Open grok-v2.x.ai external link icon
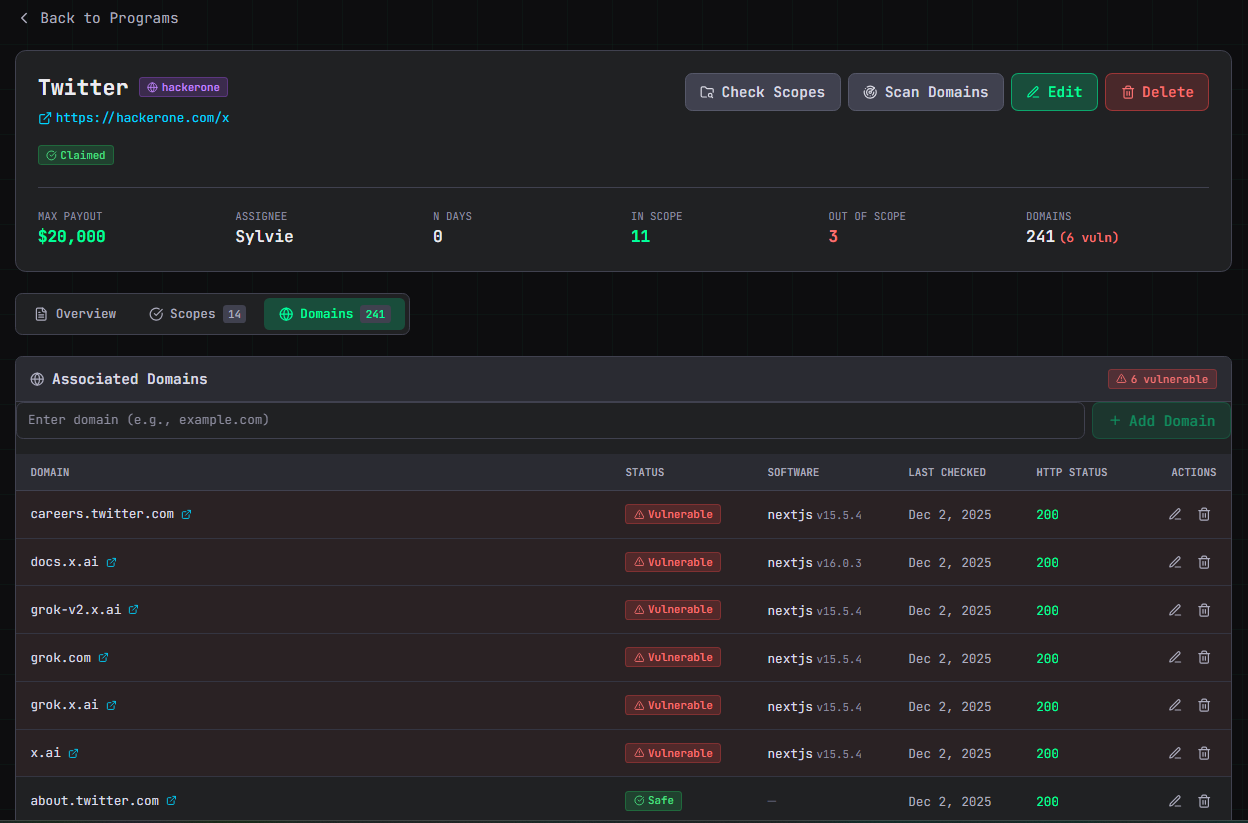 point(133,609)
